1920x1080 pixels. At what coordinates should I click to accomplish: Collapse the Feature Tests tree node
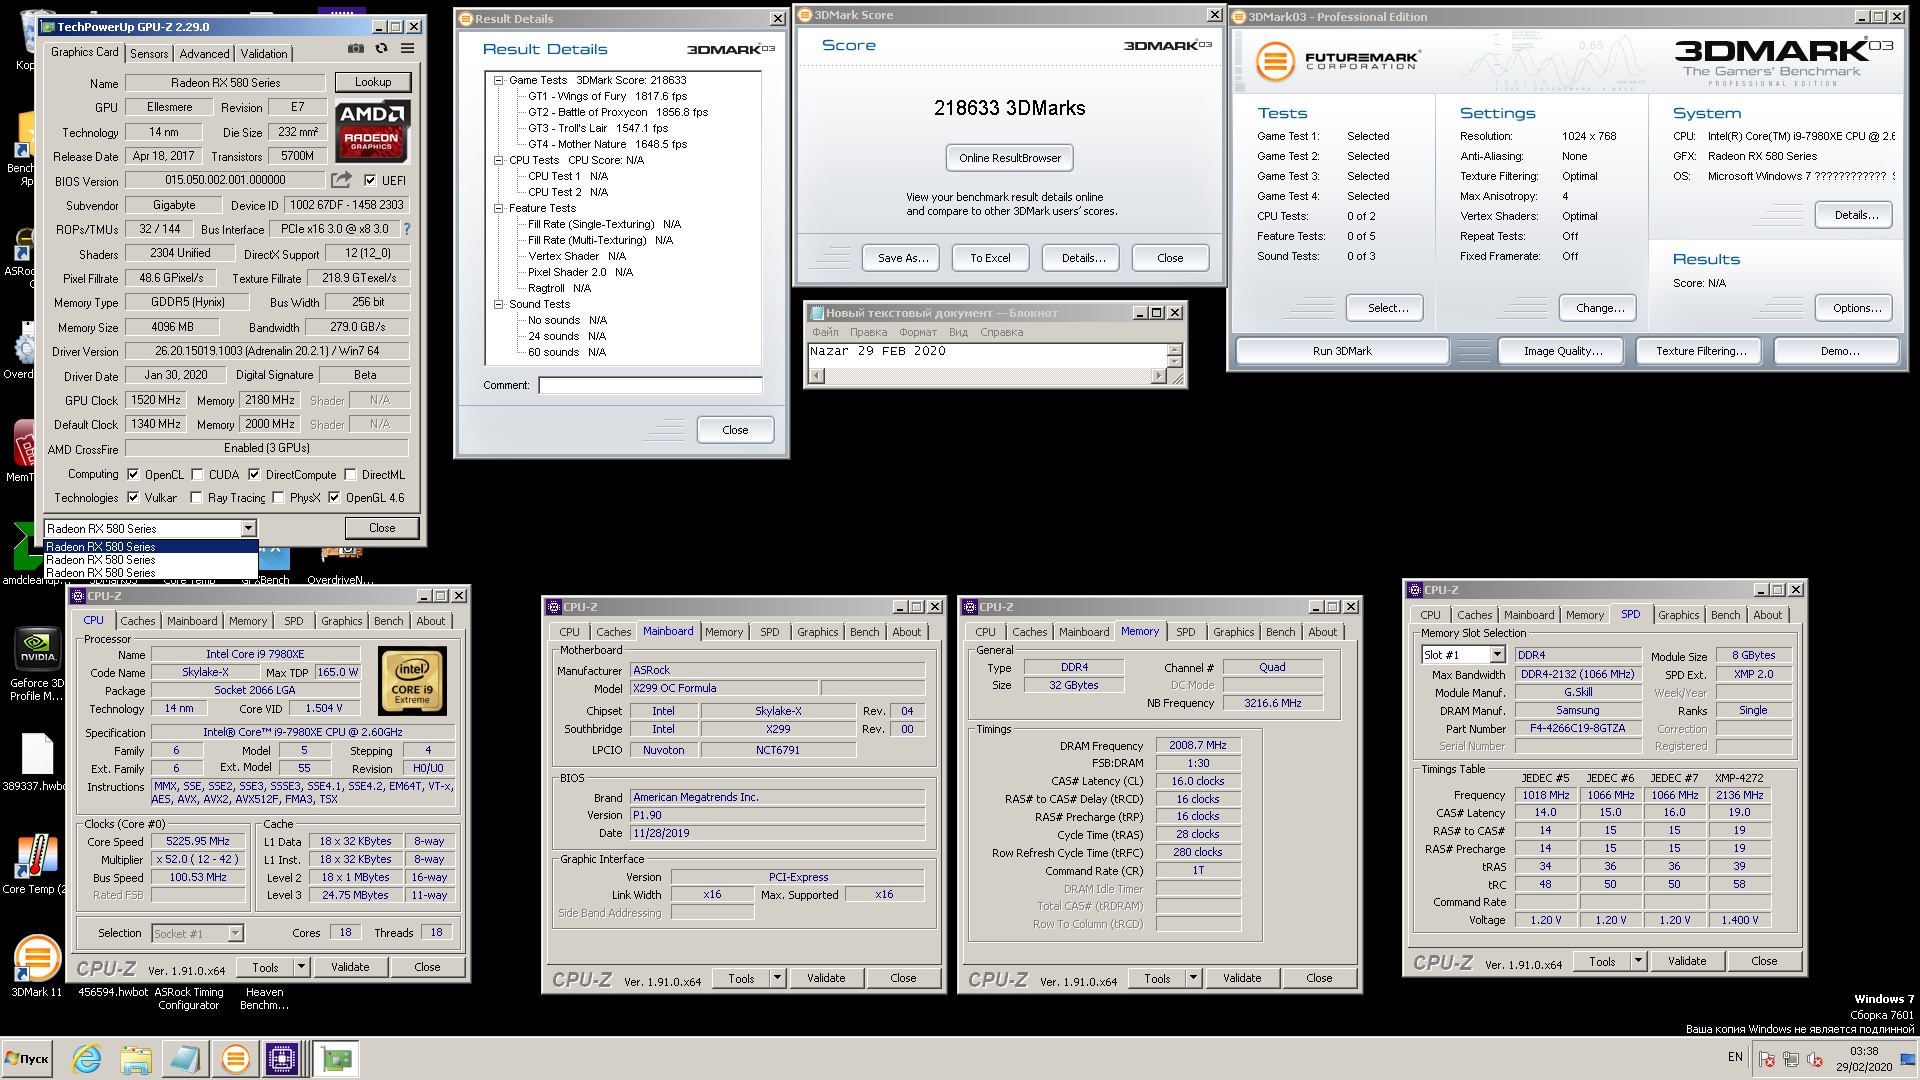(498, 208)
